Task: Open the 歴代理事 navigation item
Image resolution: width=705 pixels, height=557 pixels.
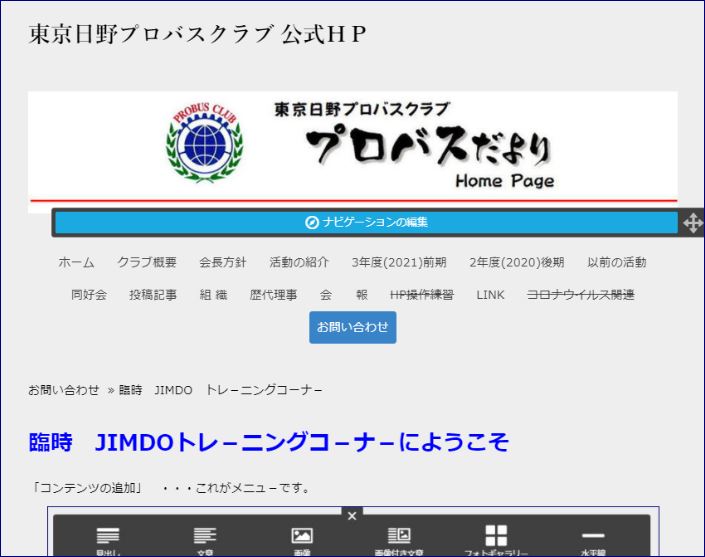Action: [273, 295]
